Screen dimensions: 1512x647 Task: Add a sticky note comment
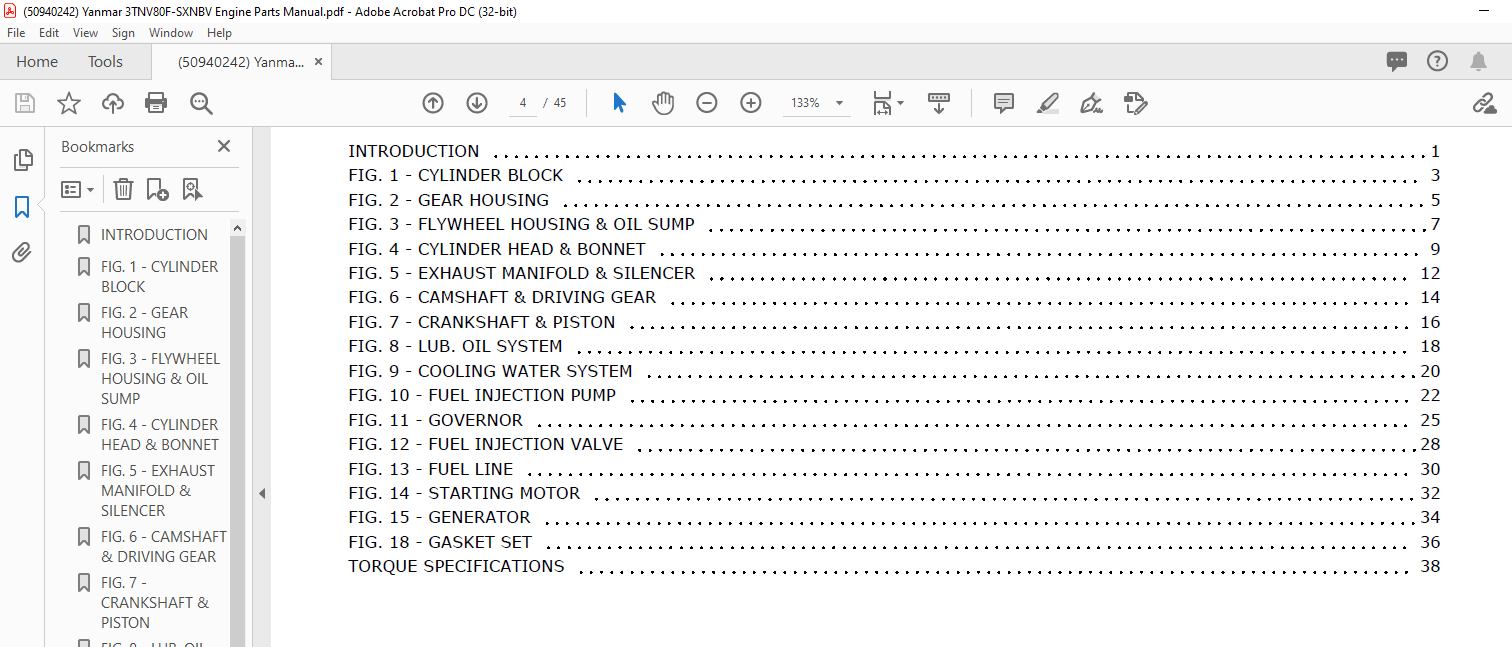(x=1004, y=103)
